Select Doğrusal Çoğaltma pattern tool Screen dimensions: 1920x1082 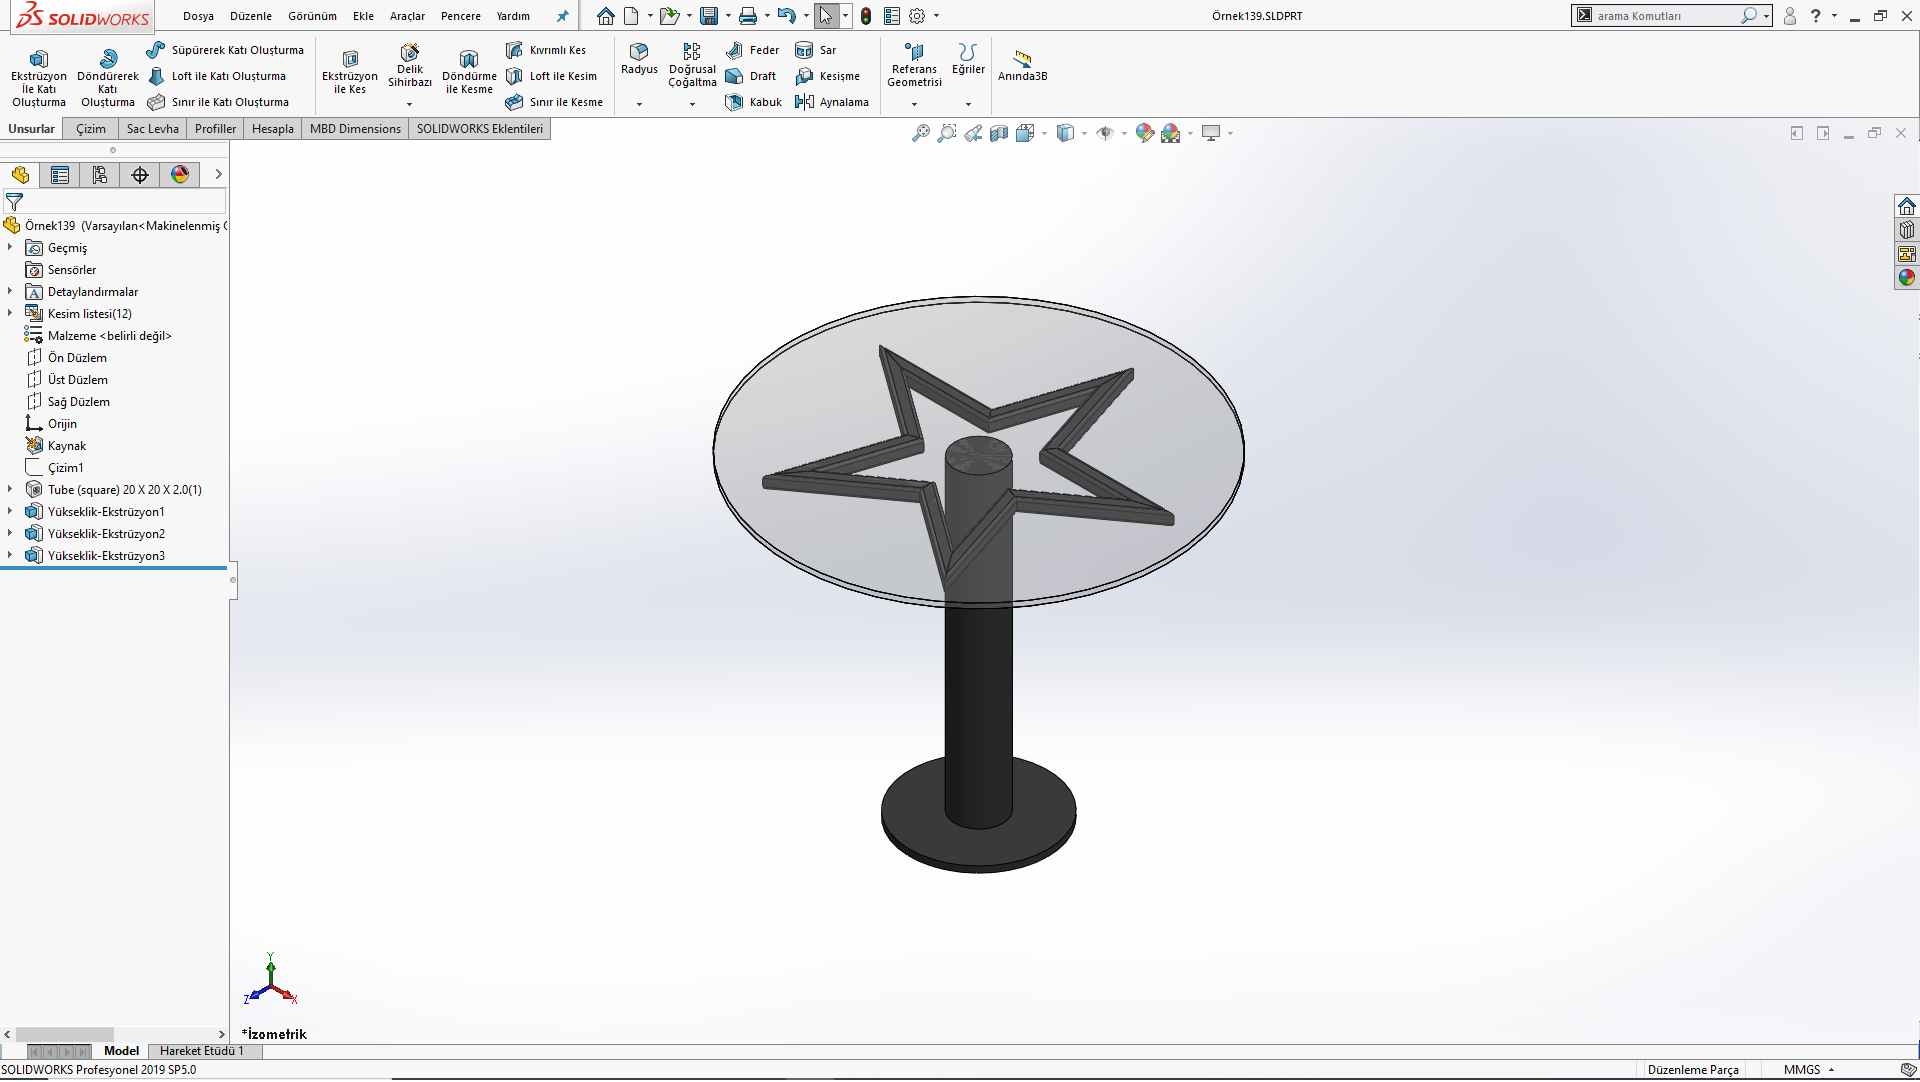pyautogui.click(x=692, y=65)
